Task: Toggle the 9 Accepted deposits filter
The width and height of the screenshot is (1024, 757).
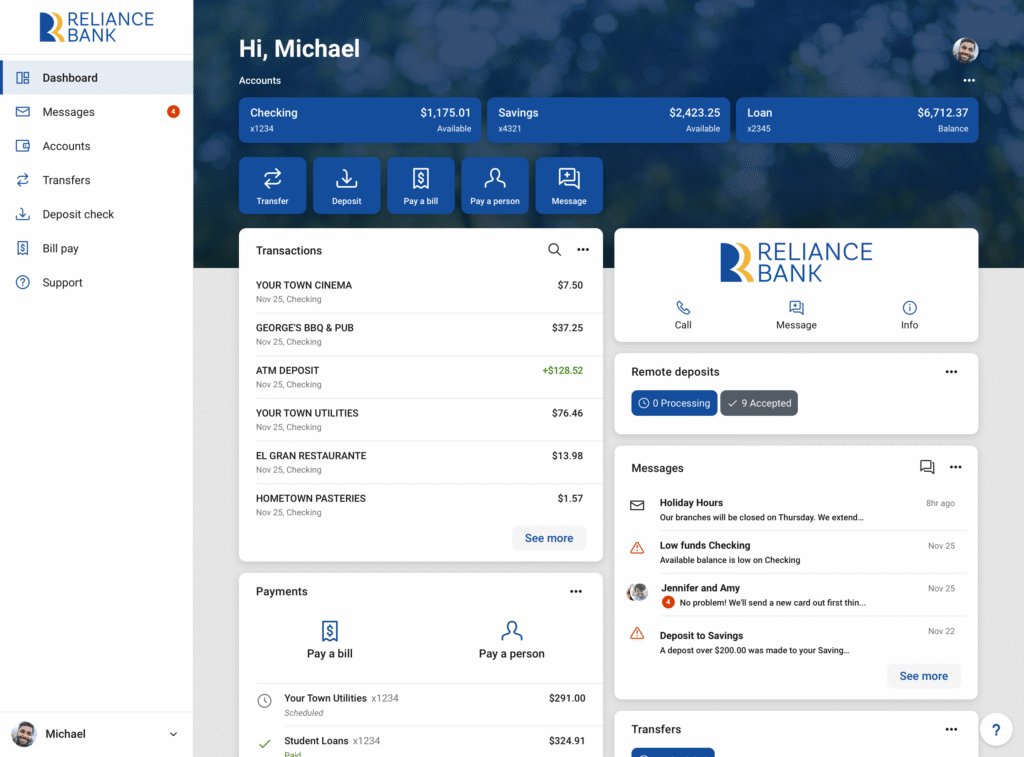Action: pos(759,403)
